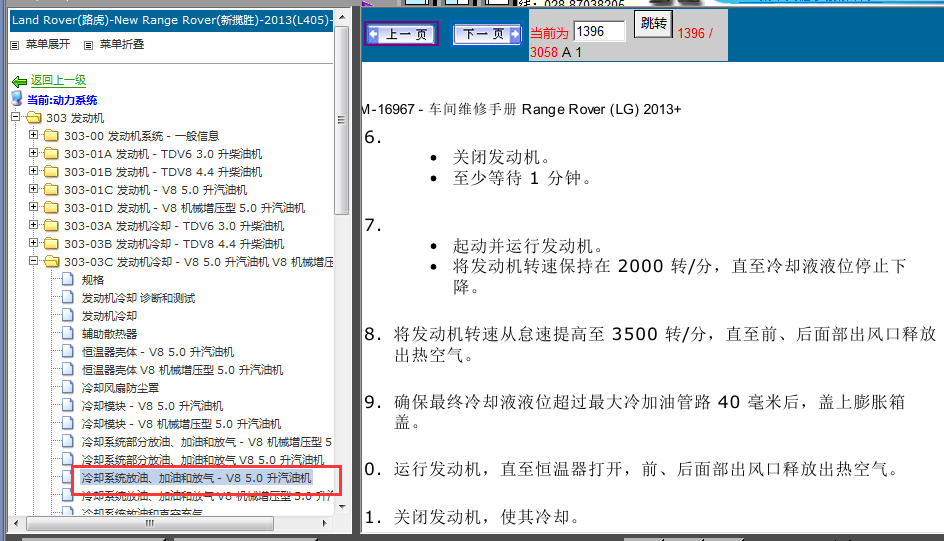Image resolution: width=944 pixels, height=541 pixels.
Task: Open 冷却系统部分放油、加油和放气 V8 5.0 升汽油机
Action: pos(203,460)
